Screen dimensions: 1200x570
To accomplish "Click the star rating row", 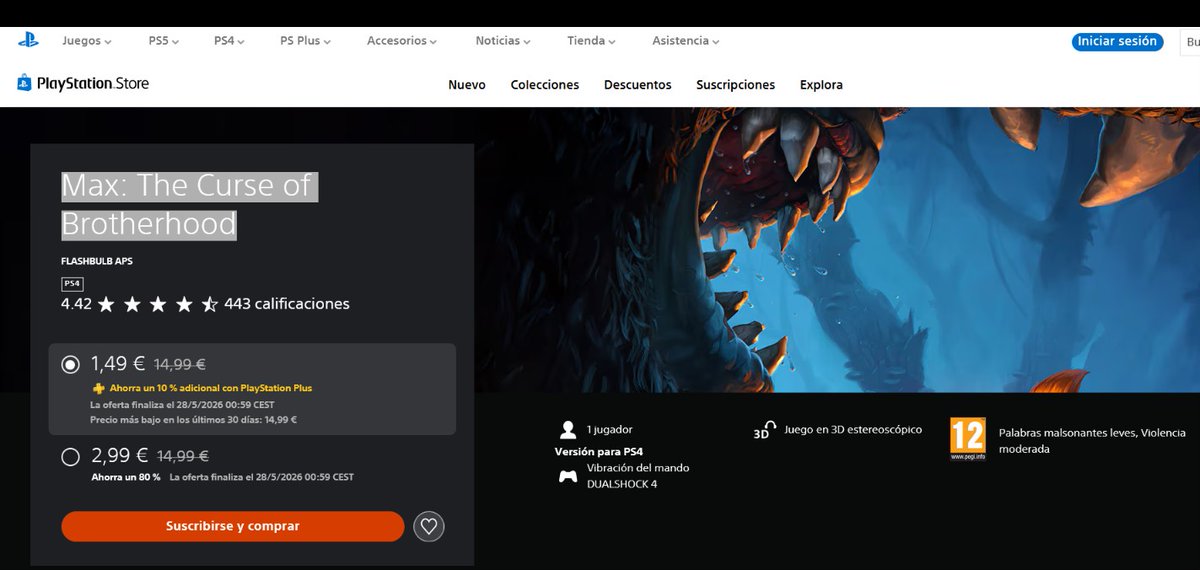I will coord(158,304).
